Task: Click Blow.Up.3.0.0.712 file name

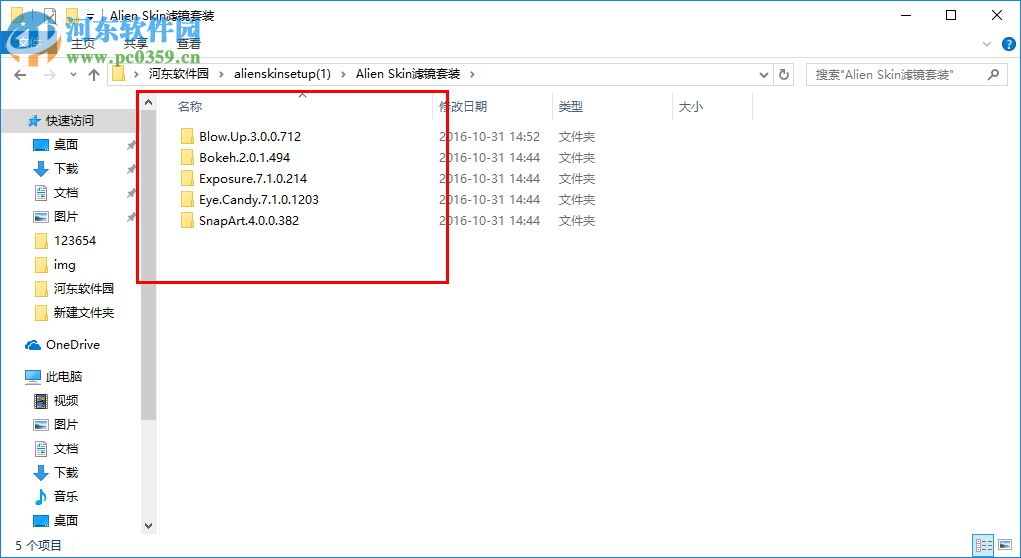Action: 250,136
